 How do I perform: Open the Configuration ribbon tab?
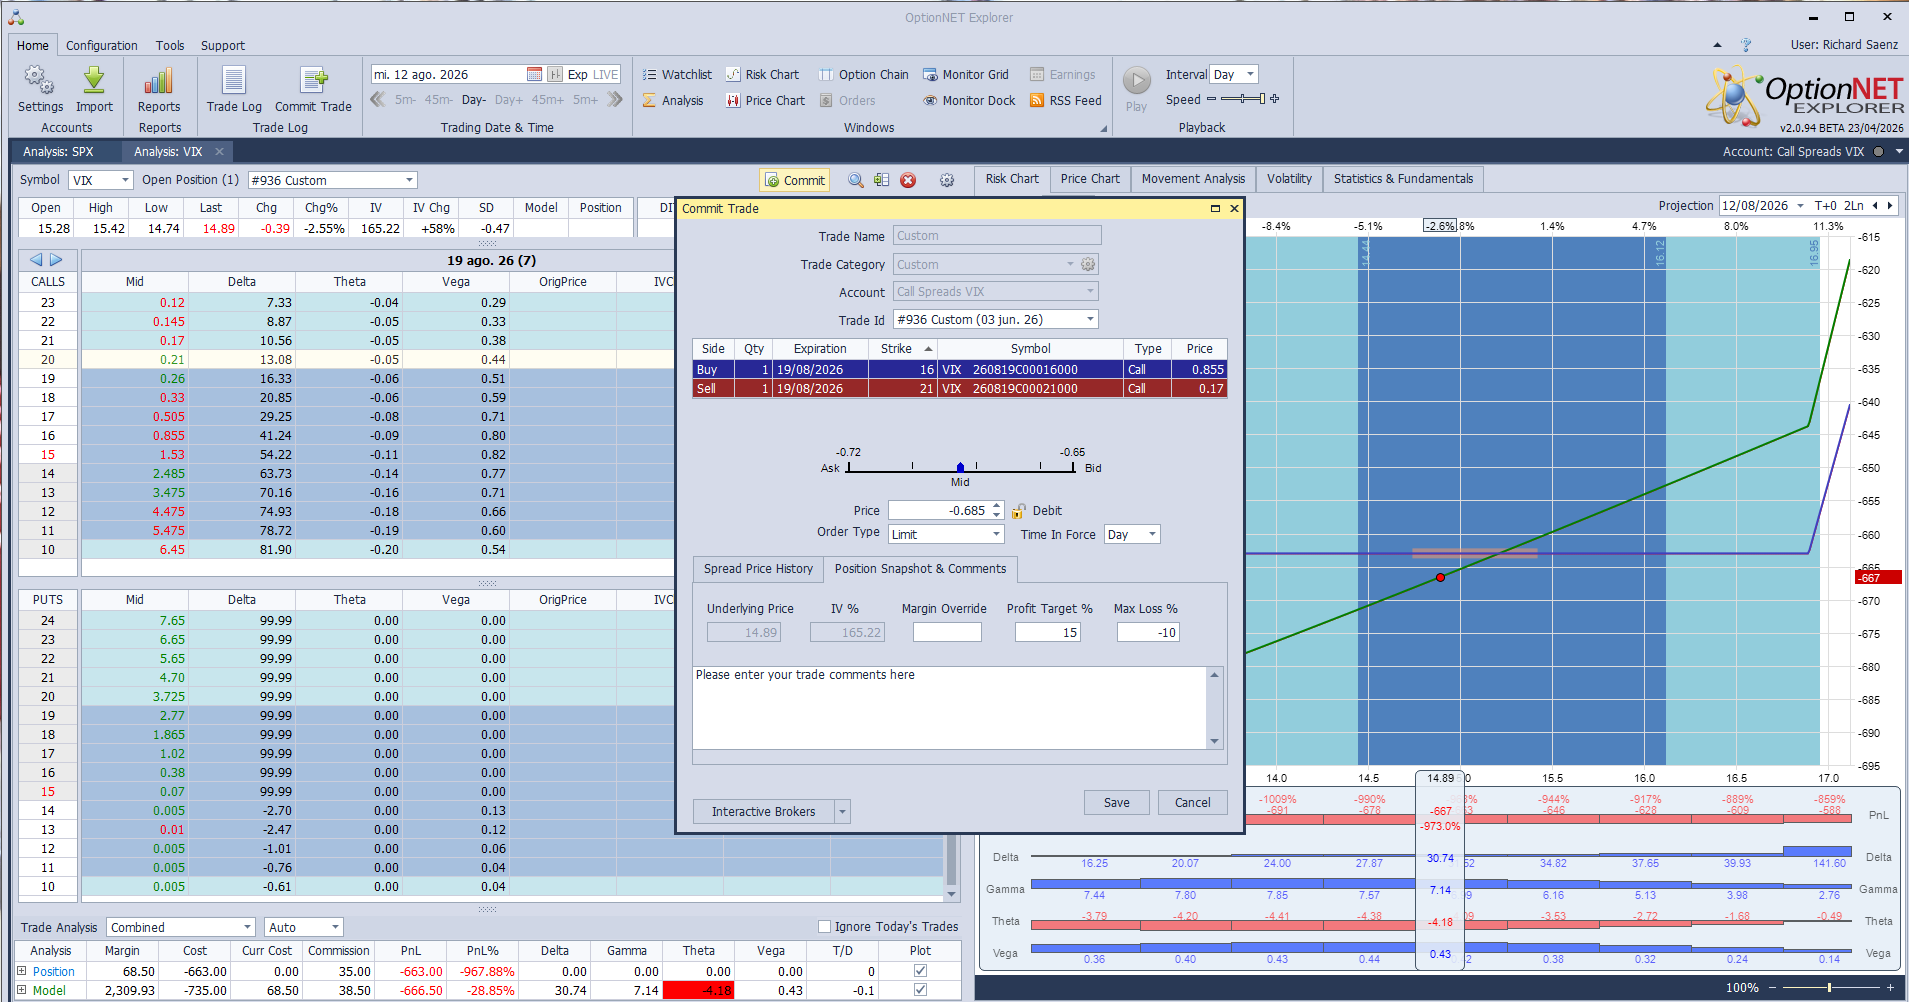[x=102, y=45]
